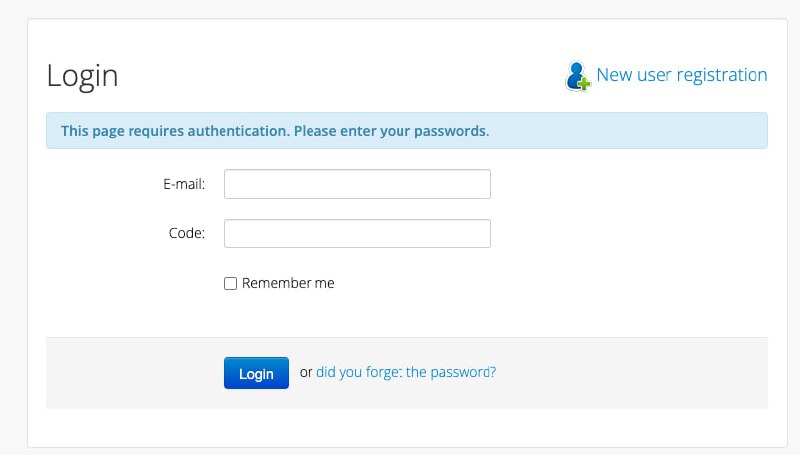Click the new user registration person icon

click(576, 73)
